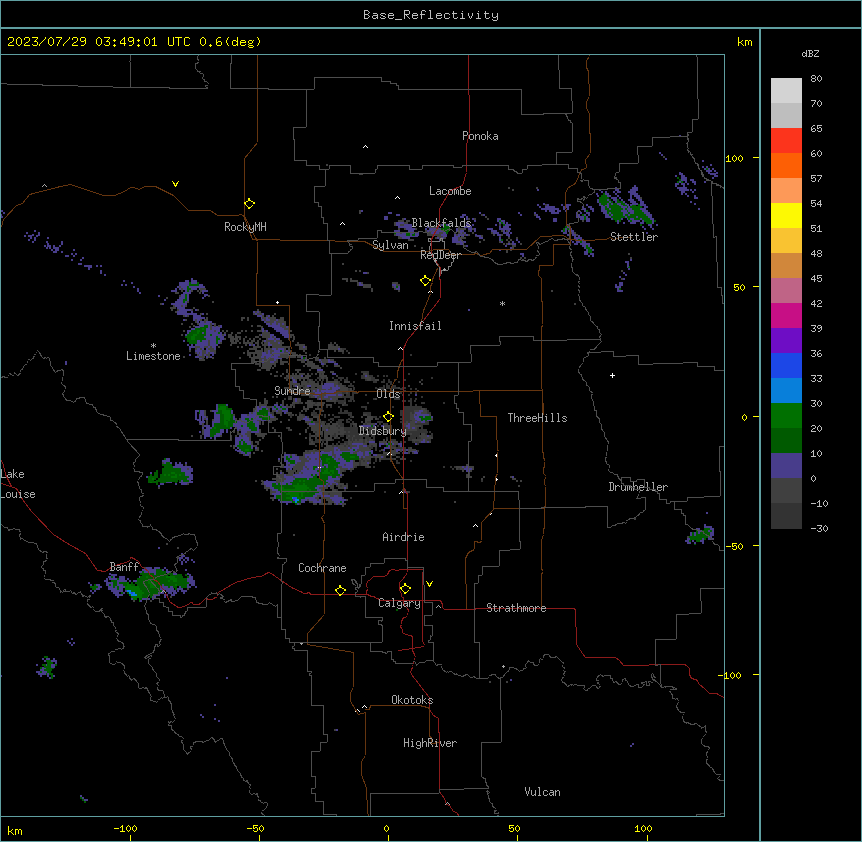Click the Strathmore town label
Screen dimensions: 862x842
(516, 608)
